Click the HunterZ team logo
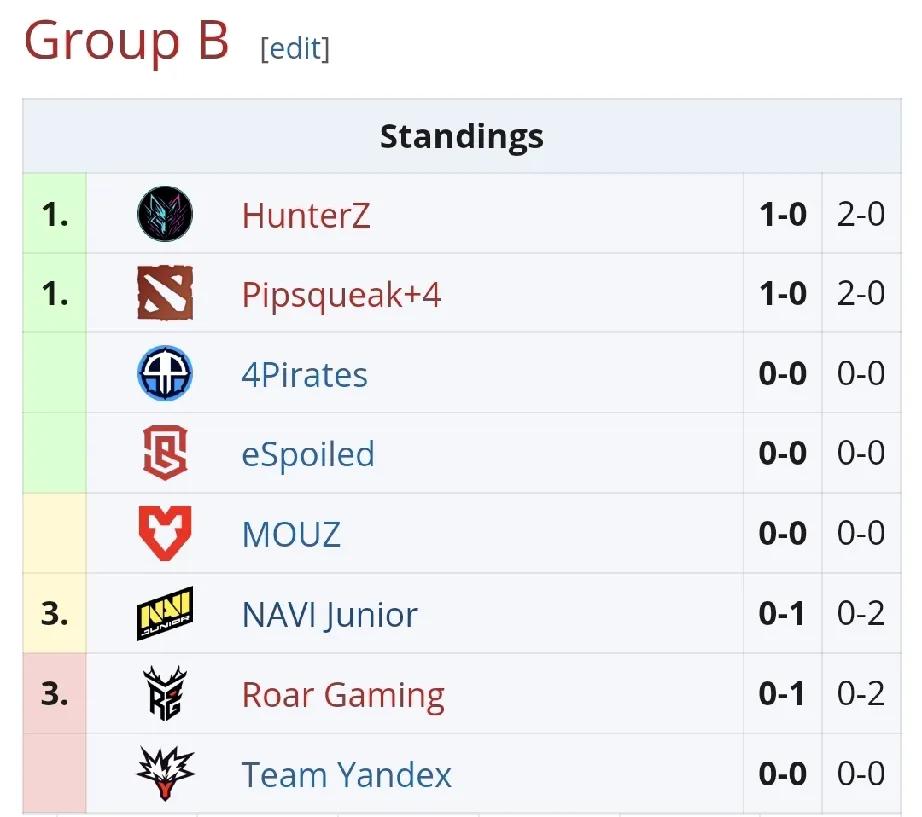This screenshot has width=922, height=817. click(165, 214)
